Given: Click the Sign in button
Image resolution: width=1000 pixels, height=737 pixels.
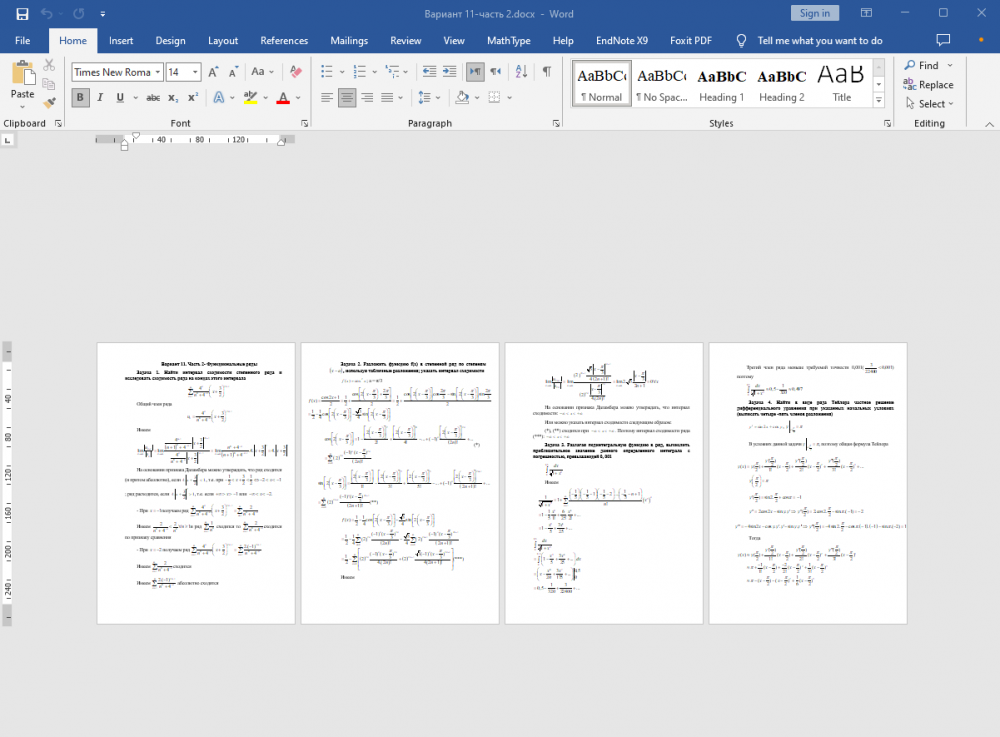Looking at the screenshot, I should (x=814, y=13).
